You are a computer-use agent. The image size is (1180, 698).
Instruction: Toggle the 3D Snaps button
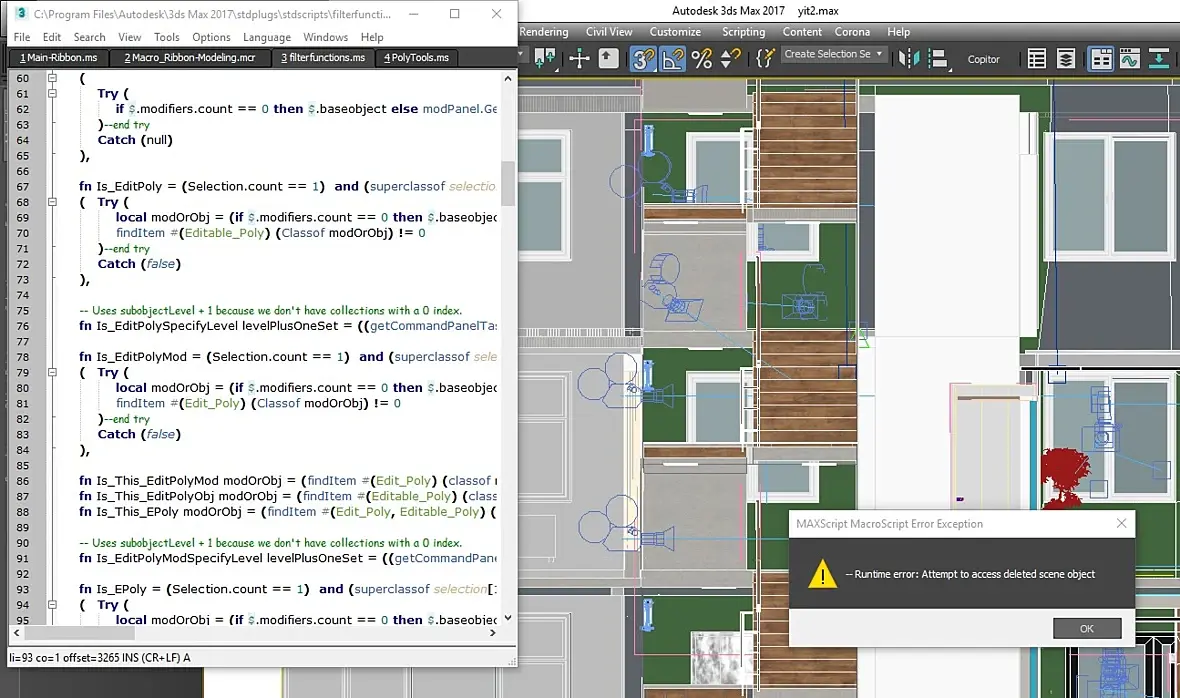pyautogui.click(x=643, y=59)
